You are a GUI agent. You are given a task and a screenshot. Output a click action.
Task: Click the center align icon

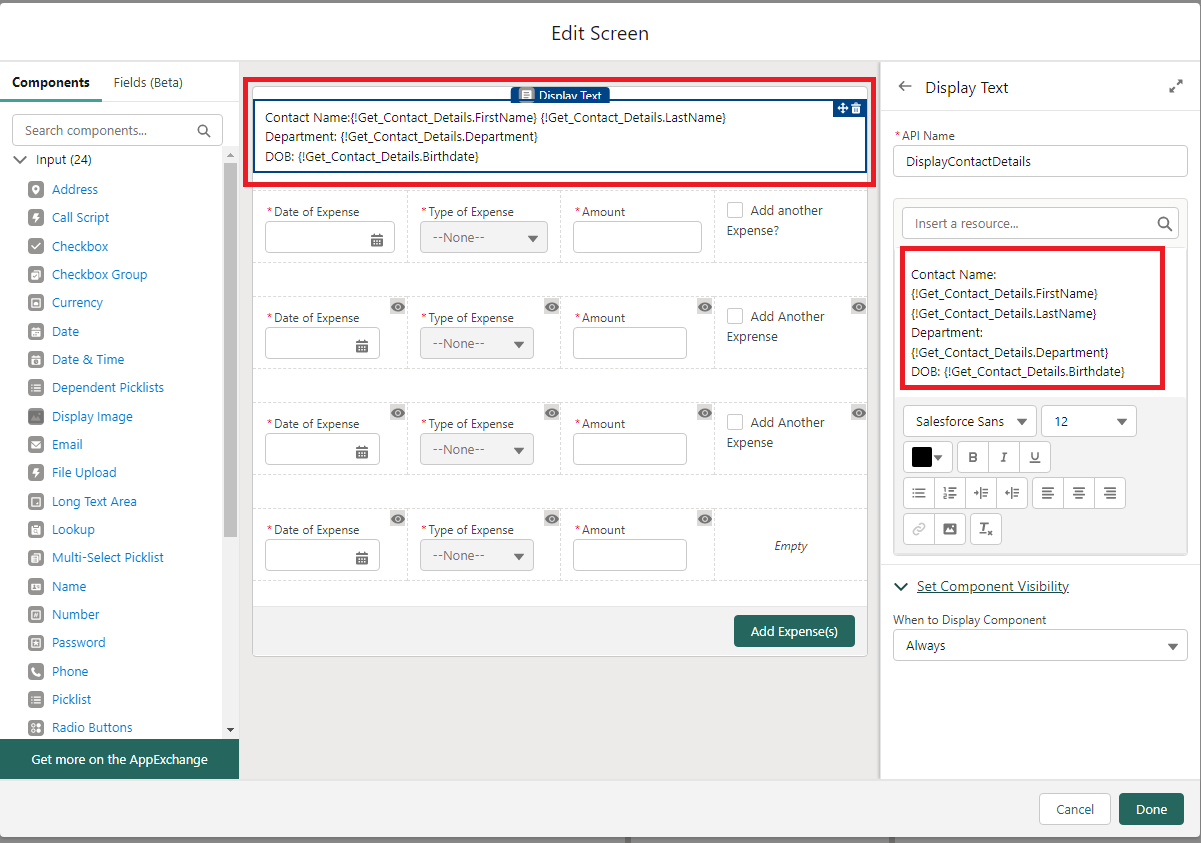pyautogui.click(x=1079, y=493)
